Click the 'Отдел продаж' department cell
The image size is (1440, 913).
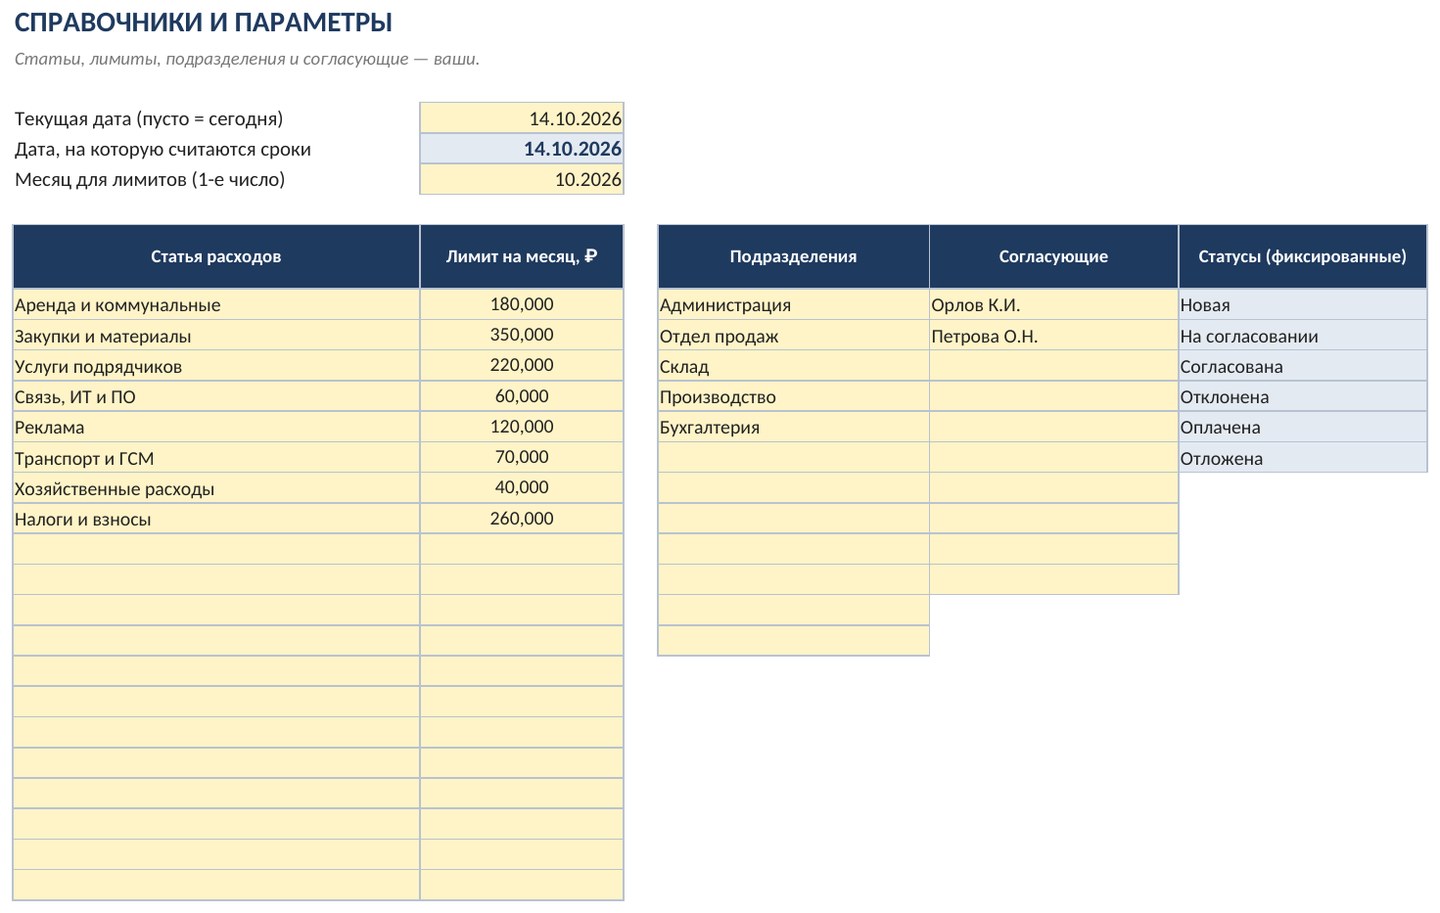tap(793, 335)
